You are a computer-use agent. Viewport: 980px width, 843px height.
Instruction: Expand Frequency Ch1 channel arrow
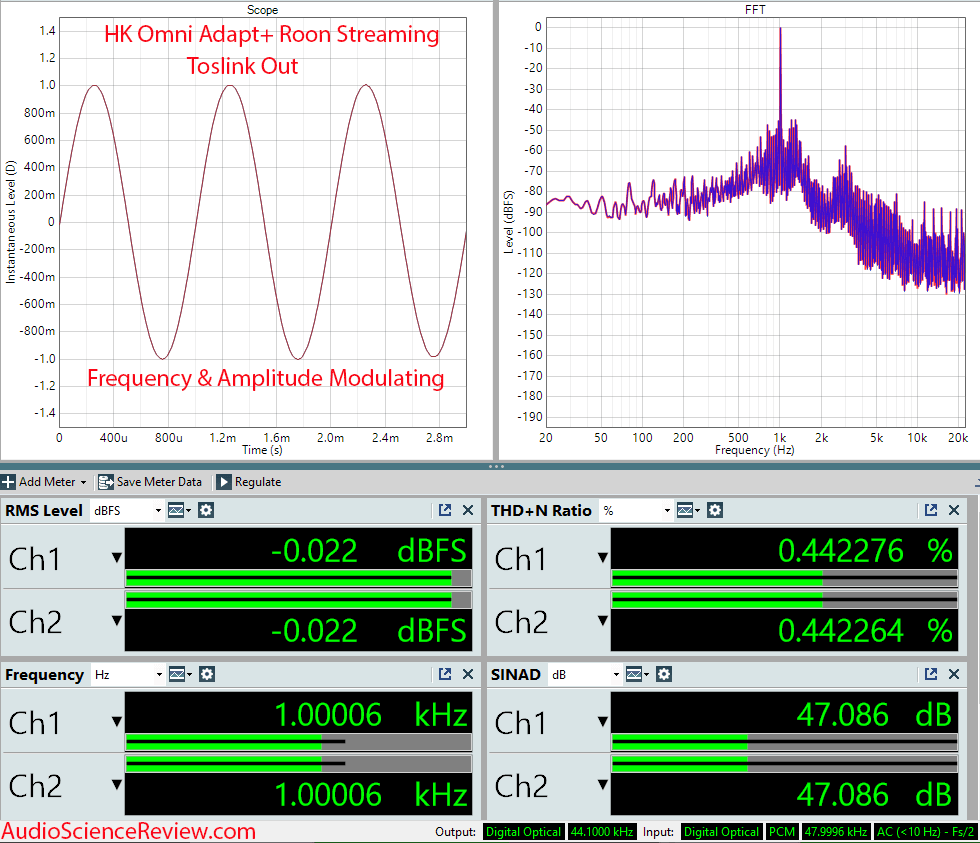coord(117,722)
